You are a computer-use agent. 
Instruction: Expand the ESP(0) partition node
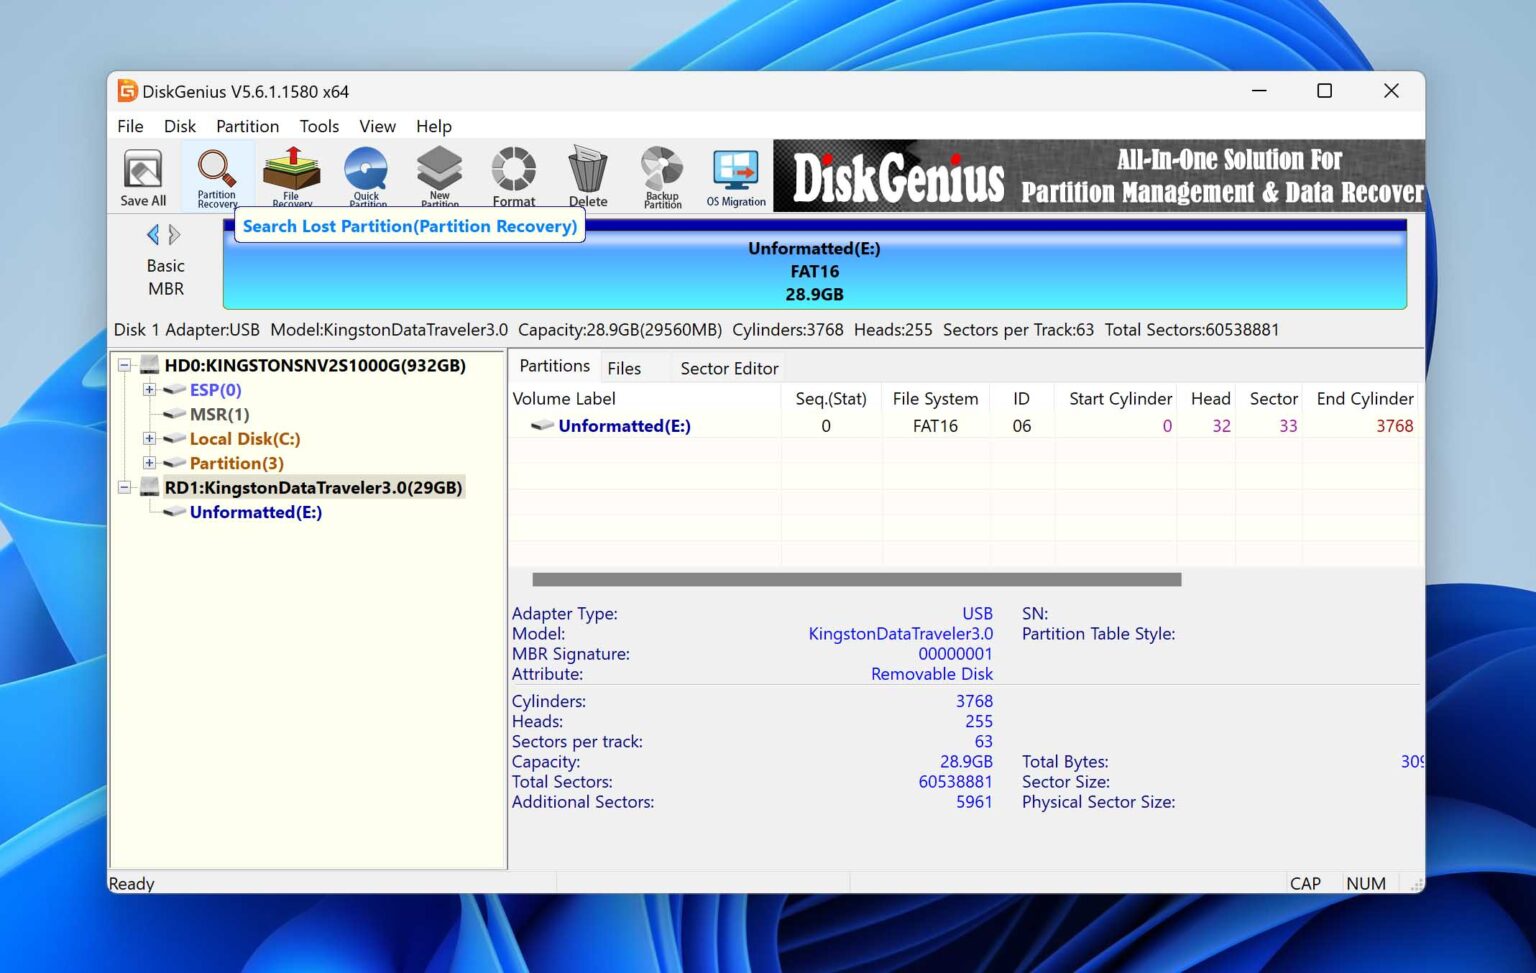coord(149,390)
